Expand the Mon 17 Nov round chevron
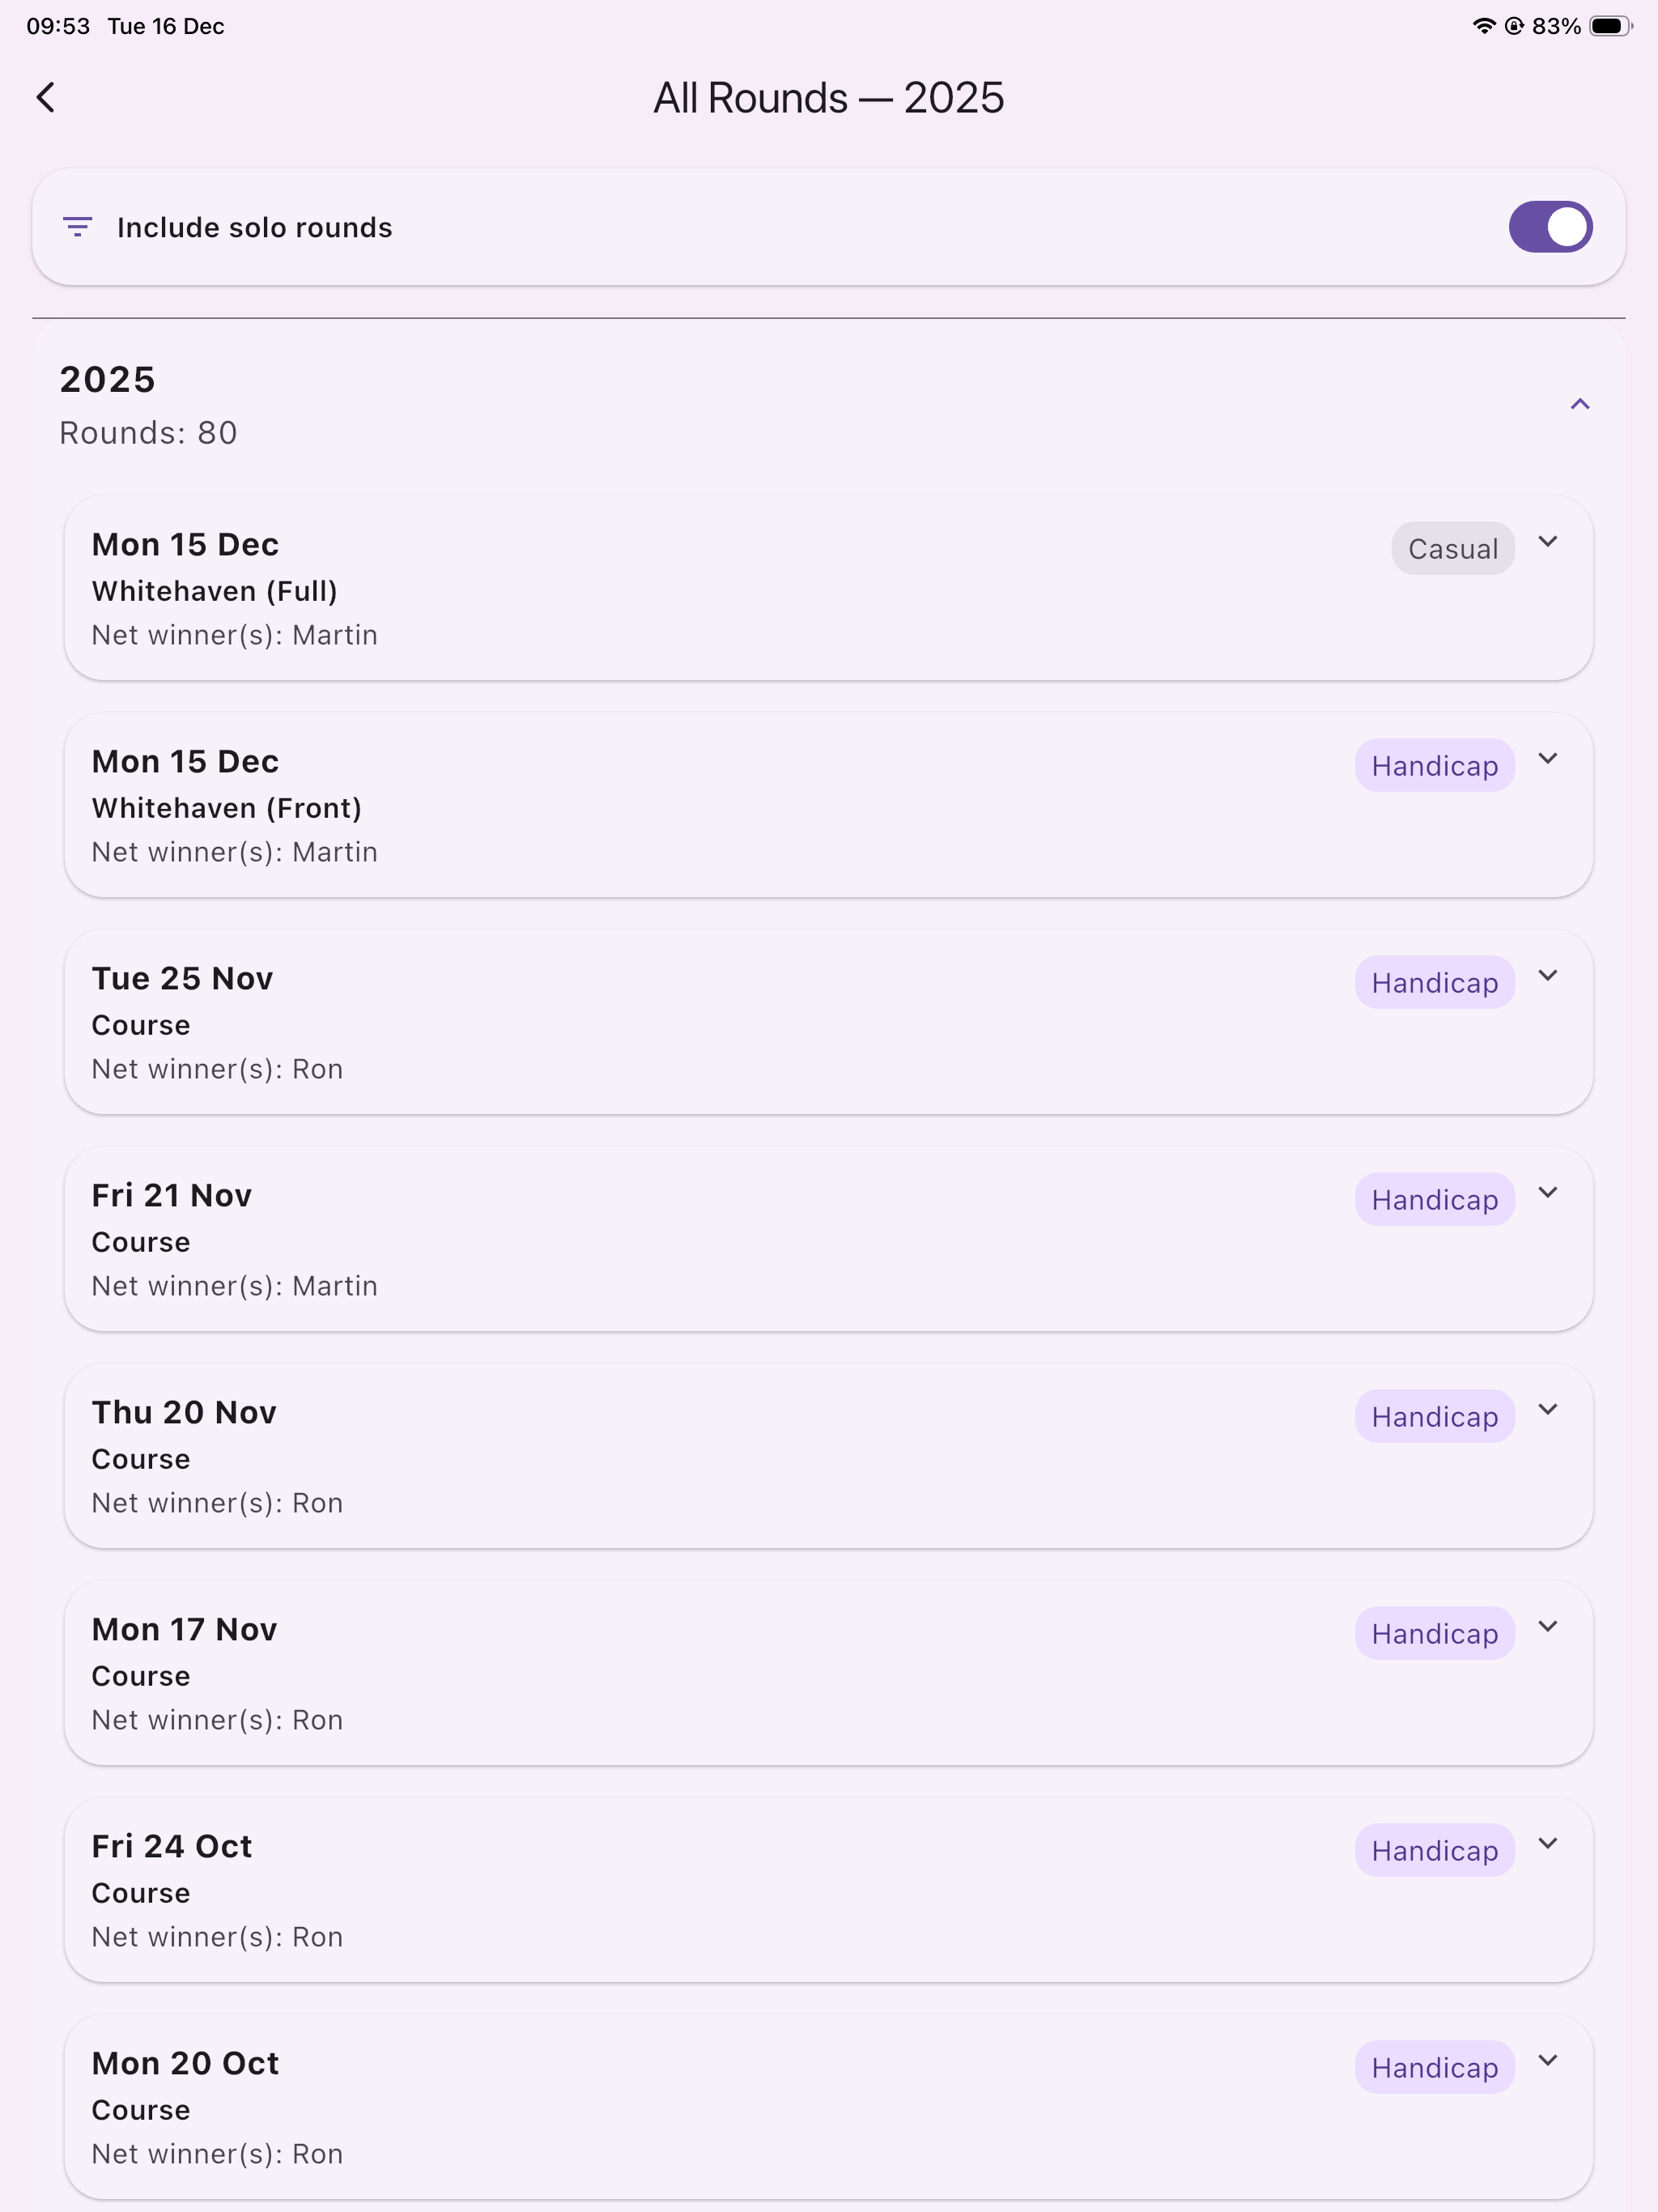The width and height of the screenshot is (1658, 2212). pos(1548,1627)
